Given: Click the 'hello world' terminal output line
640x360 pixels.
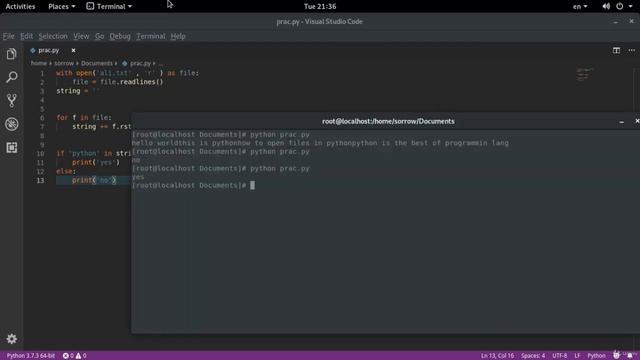Looking at the screenshot, I should click(x=320, y=143).
